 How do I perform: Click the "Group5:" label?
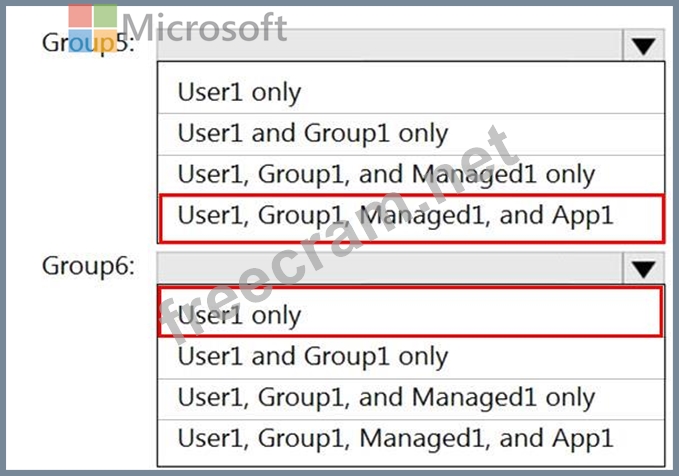click(88, 44)
